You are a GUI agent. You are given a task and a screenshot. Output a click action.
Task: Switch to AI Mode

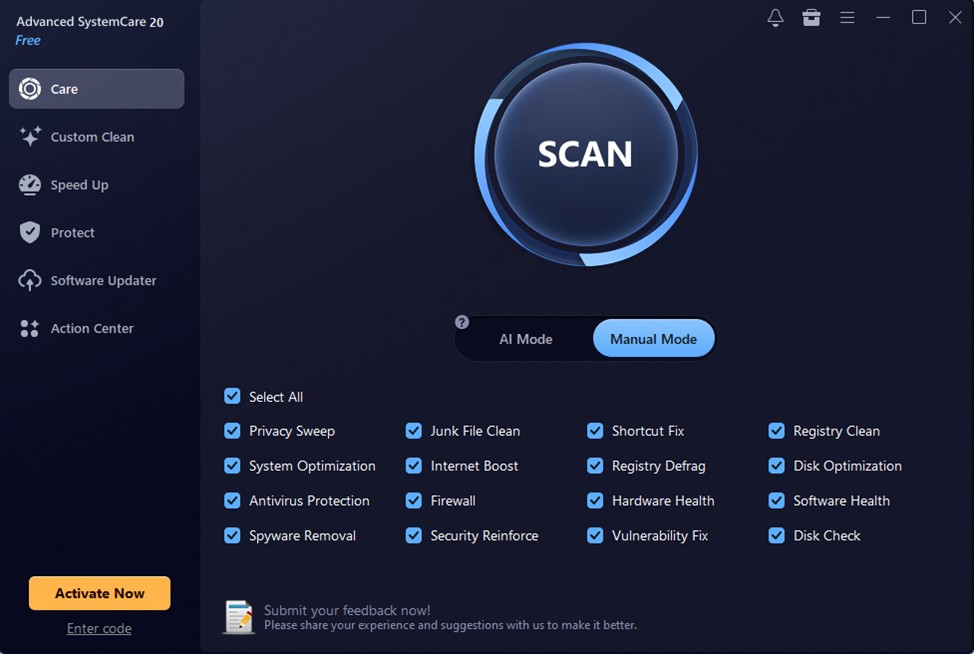click(526, 338)
